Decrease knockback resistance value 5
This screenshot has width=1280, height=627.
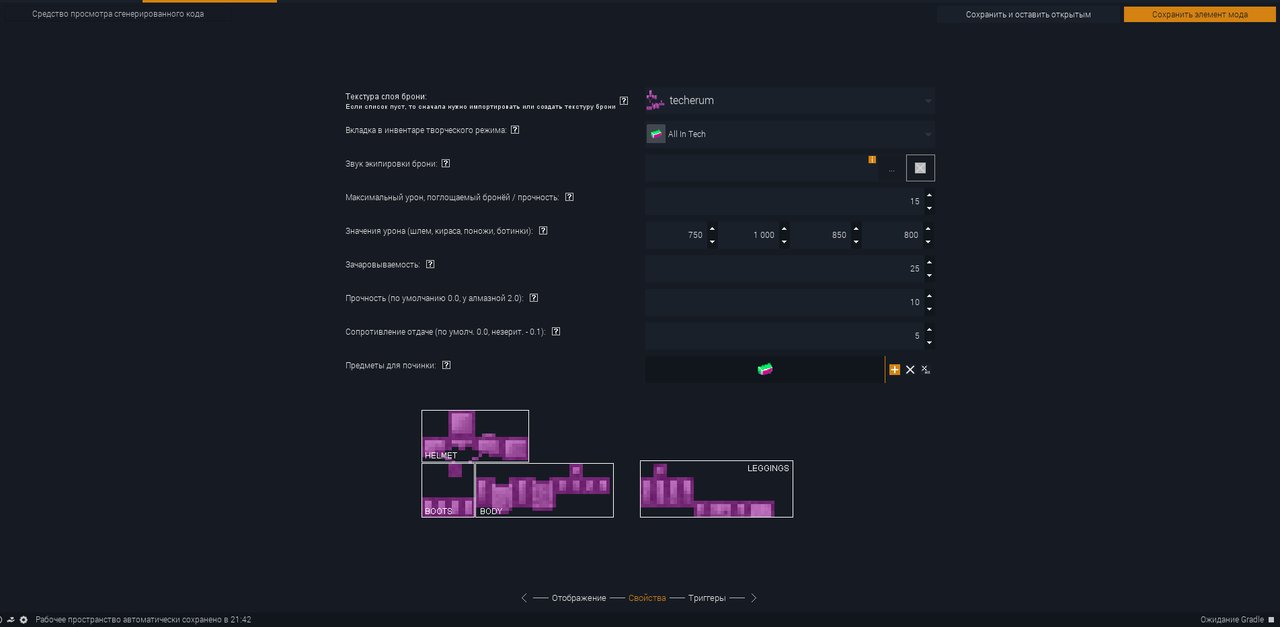(x=929, y=342)
